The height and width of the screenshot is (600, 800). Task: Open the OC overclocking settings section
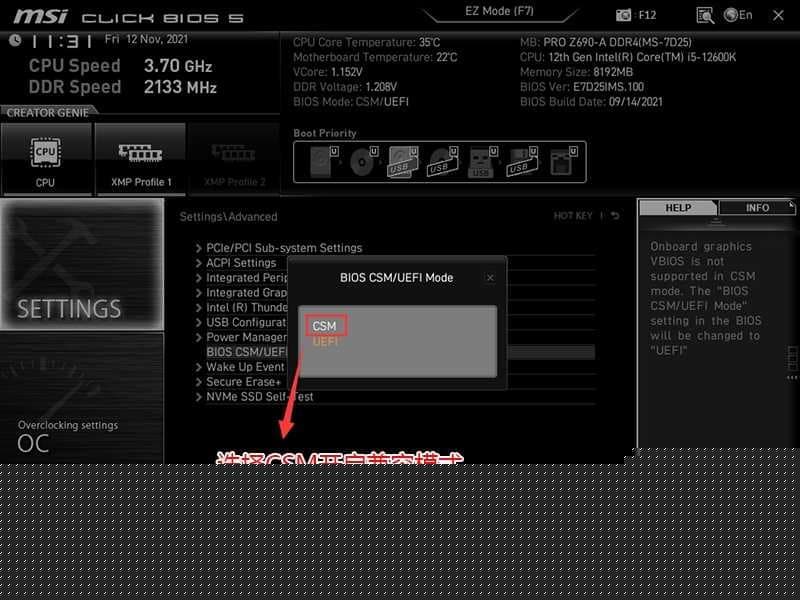(x=82, y=398)
